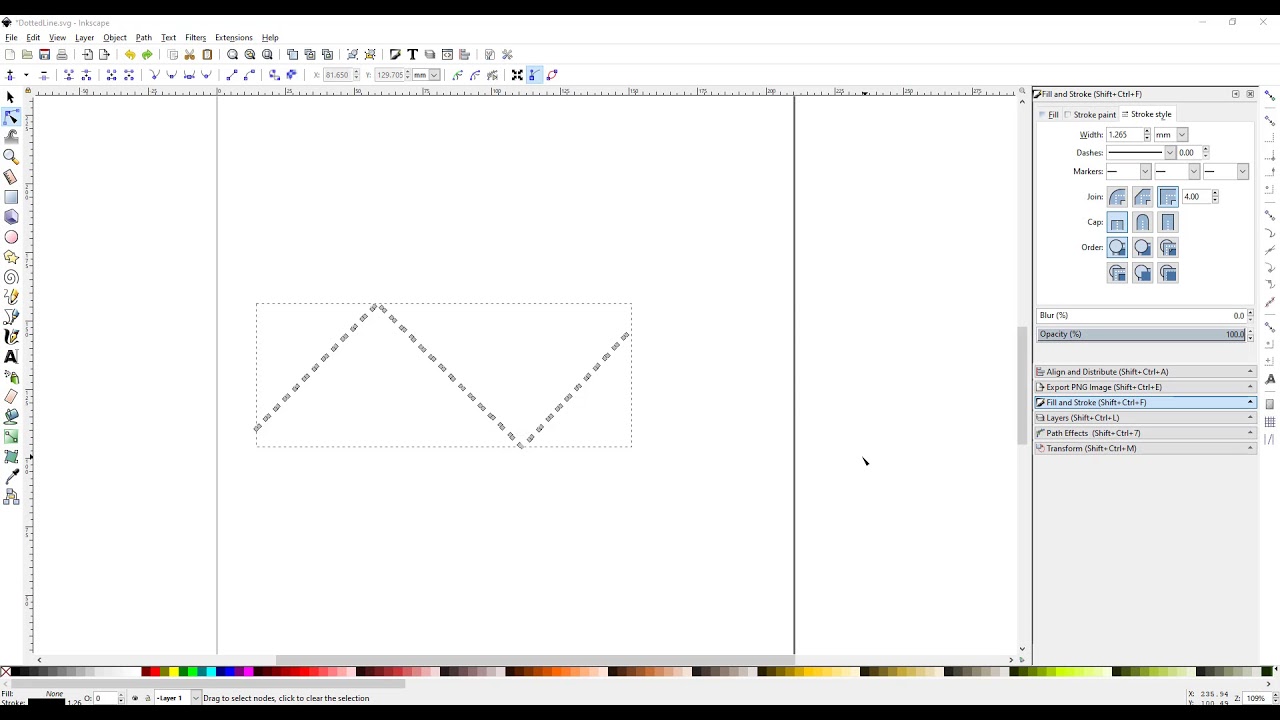Open the end Markers dropdown
Image resolution: width=1280 pixels, height=720 pixels.
point(1242,172)
